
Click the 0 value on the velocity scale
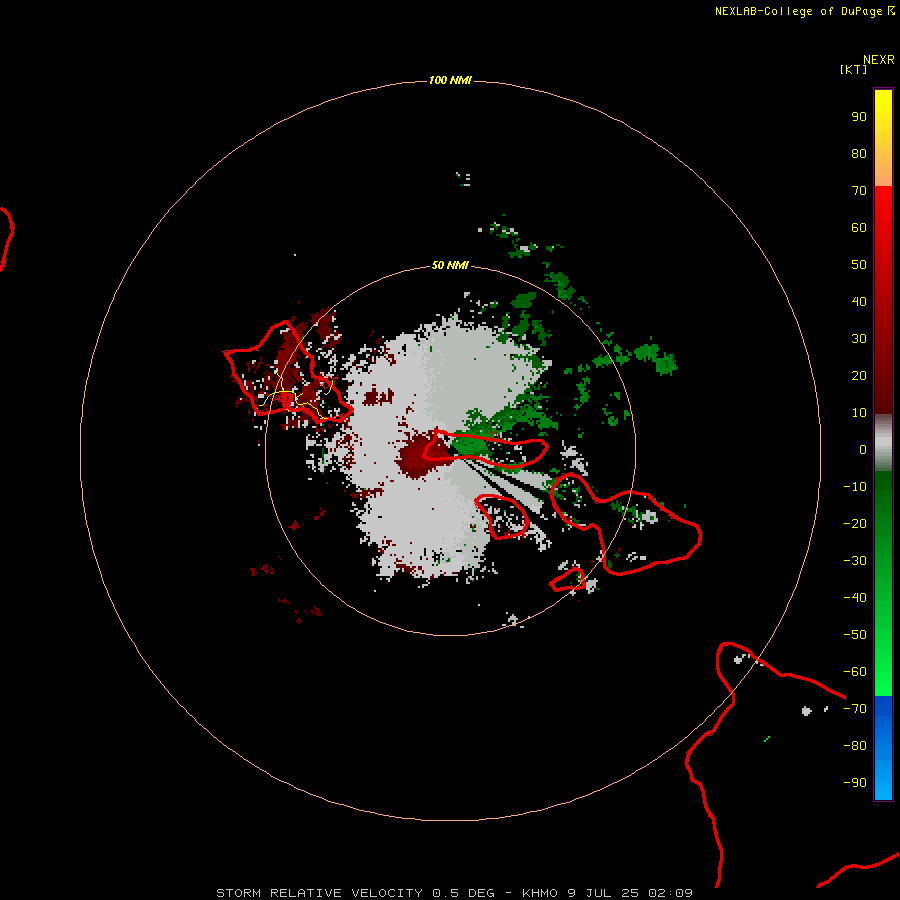tap(863, 450)
